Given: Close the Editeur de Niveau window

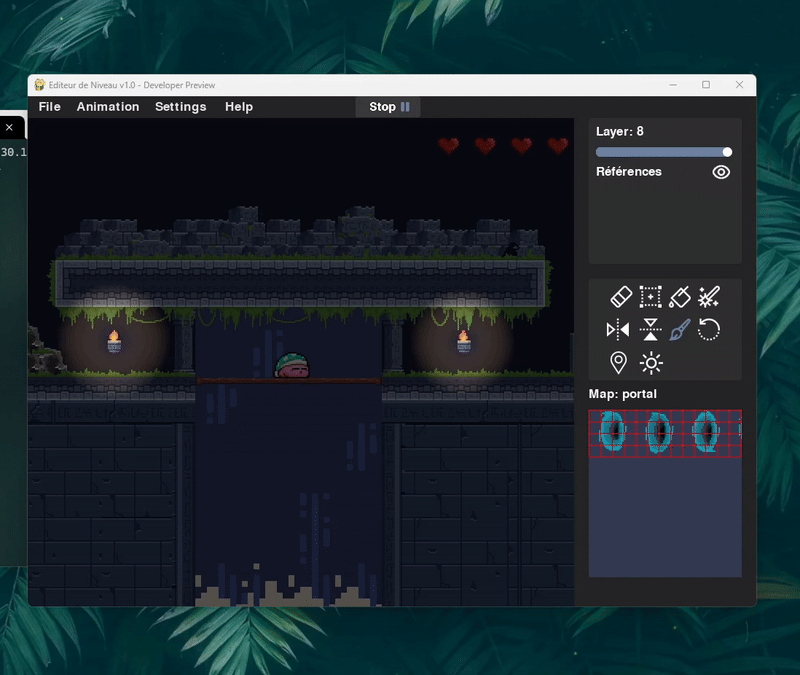Looking at the screenshot, I should click(739, 85).
